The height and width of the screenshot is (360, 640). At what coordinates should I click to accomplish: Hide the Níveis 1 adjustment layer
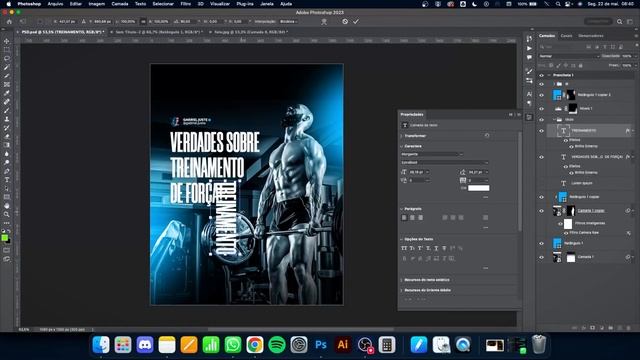[x=542, y=109]
